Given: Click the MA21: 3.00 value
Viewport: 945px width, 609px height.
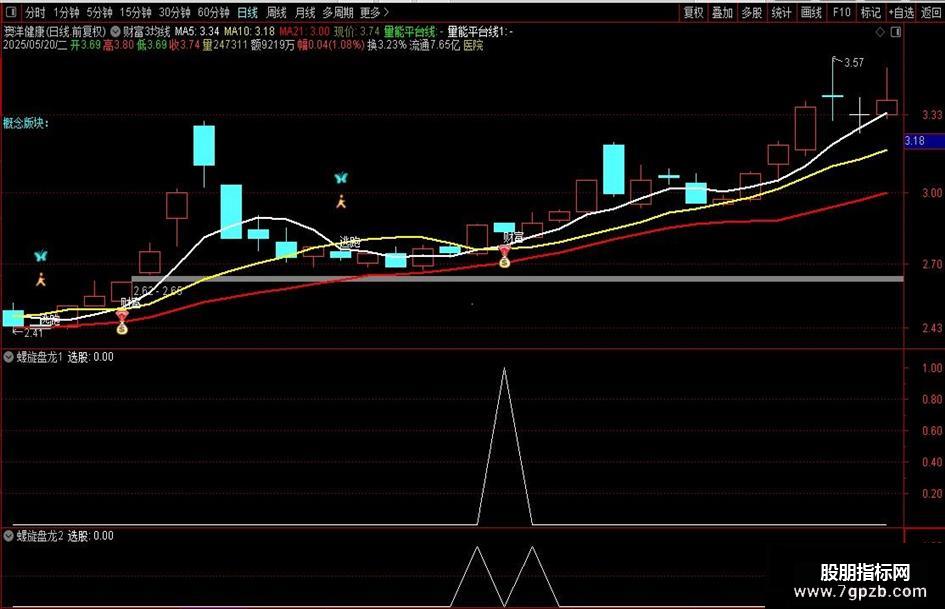Looking at the screenshot, I should click(304, 31).
